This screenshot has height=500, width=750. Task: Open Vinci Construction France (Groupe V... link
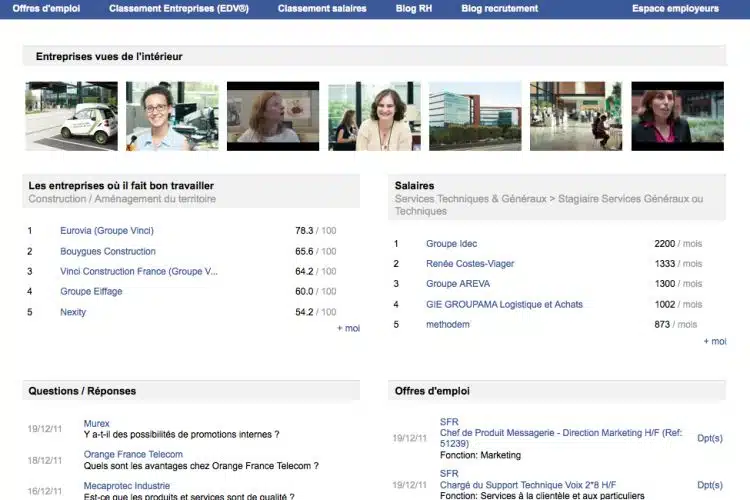(139, 271)
